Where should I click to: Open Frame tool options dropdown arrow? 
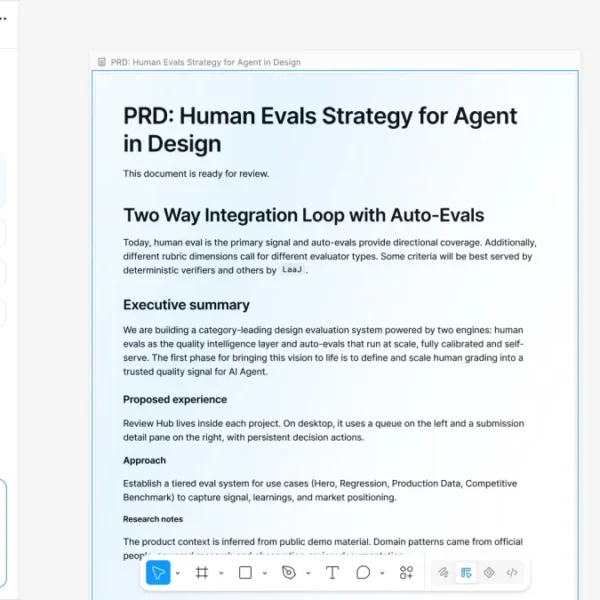[x=221, y=573]
